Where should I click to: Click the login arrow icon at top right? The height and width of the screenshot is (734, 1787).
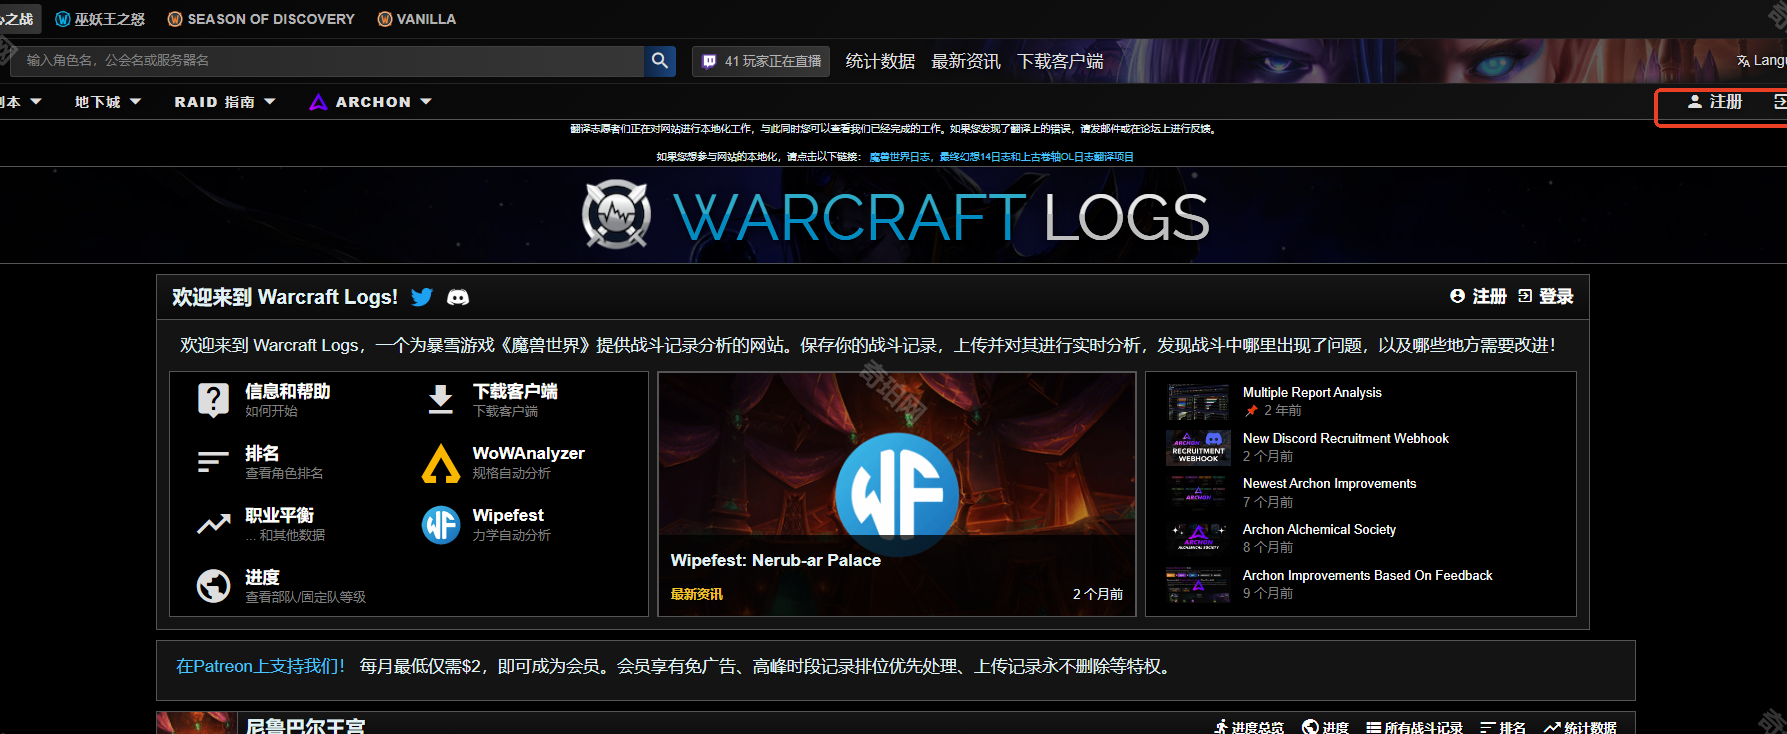coord(1780,102)
